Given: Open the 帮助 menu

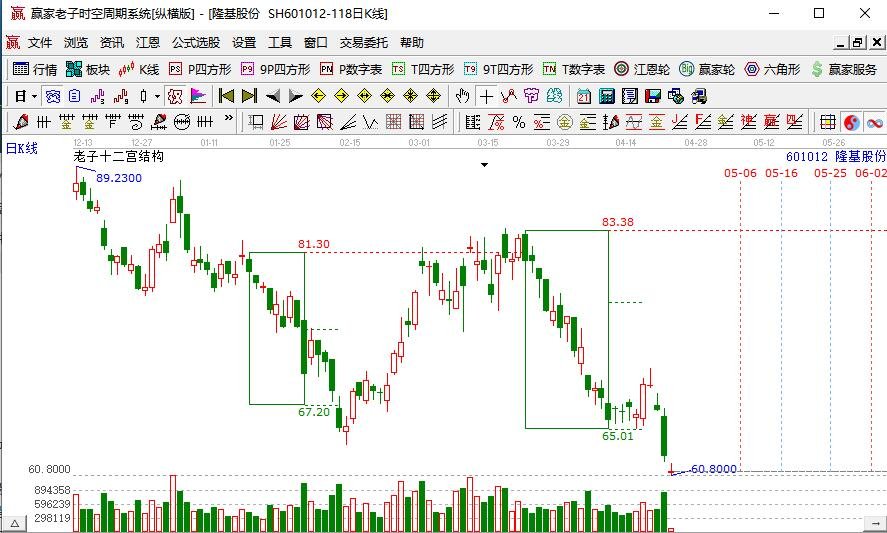Looking at the screenshot, I should tap(412, 42).
